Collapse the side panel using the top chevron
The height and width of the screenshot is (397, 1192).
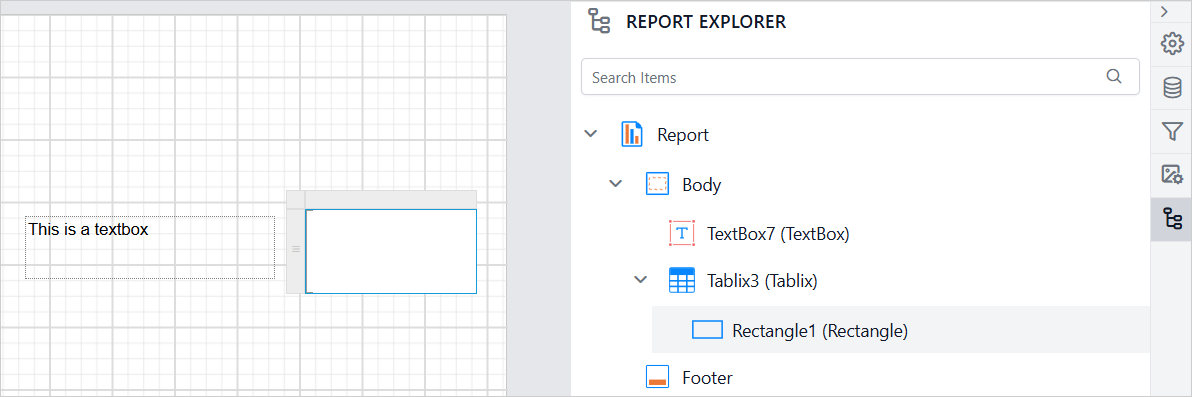click(x=1164, y=11)
